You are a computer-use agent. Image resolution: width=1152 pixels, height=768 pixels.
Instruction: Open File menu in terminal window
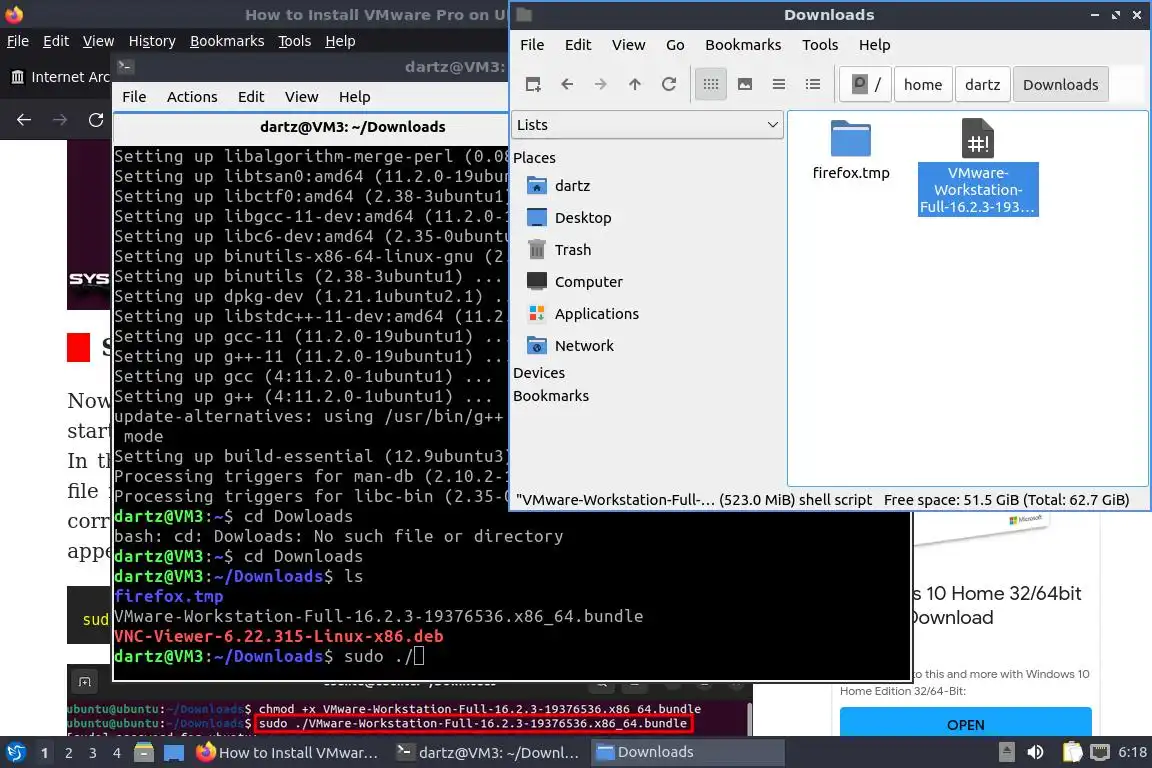134,97
